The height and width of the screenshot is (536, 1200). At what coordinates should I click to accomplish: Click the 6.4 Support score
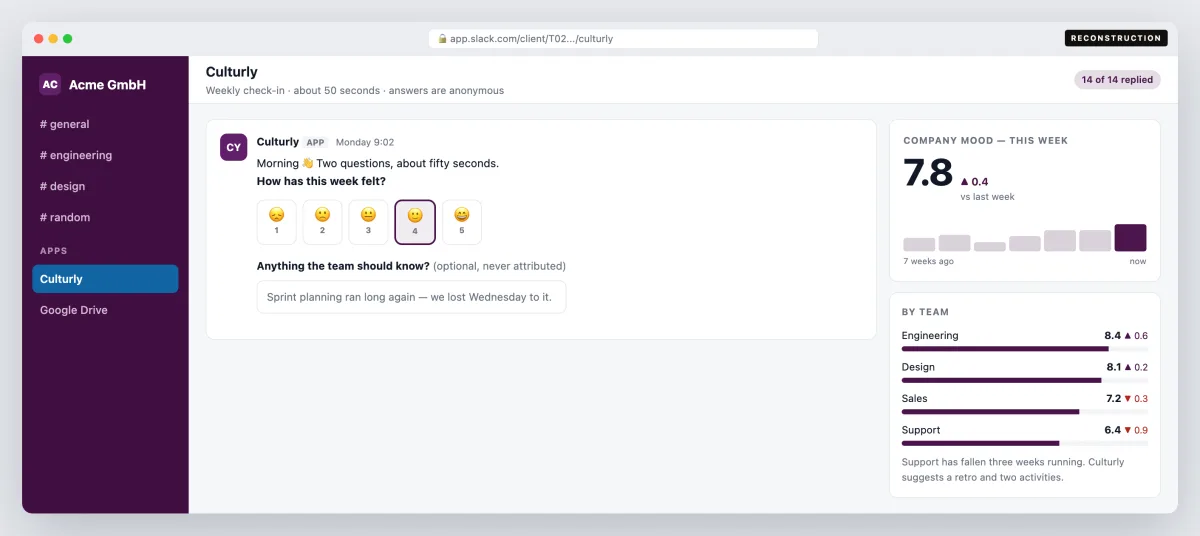pos(1112,430)
